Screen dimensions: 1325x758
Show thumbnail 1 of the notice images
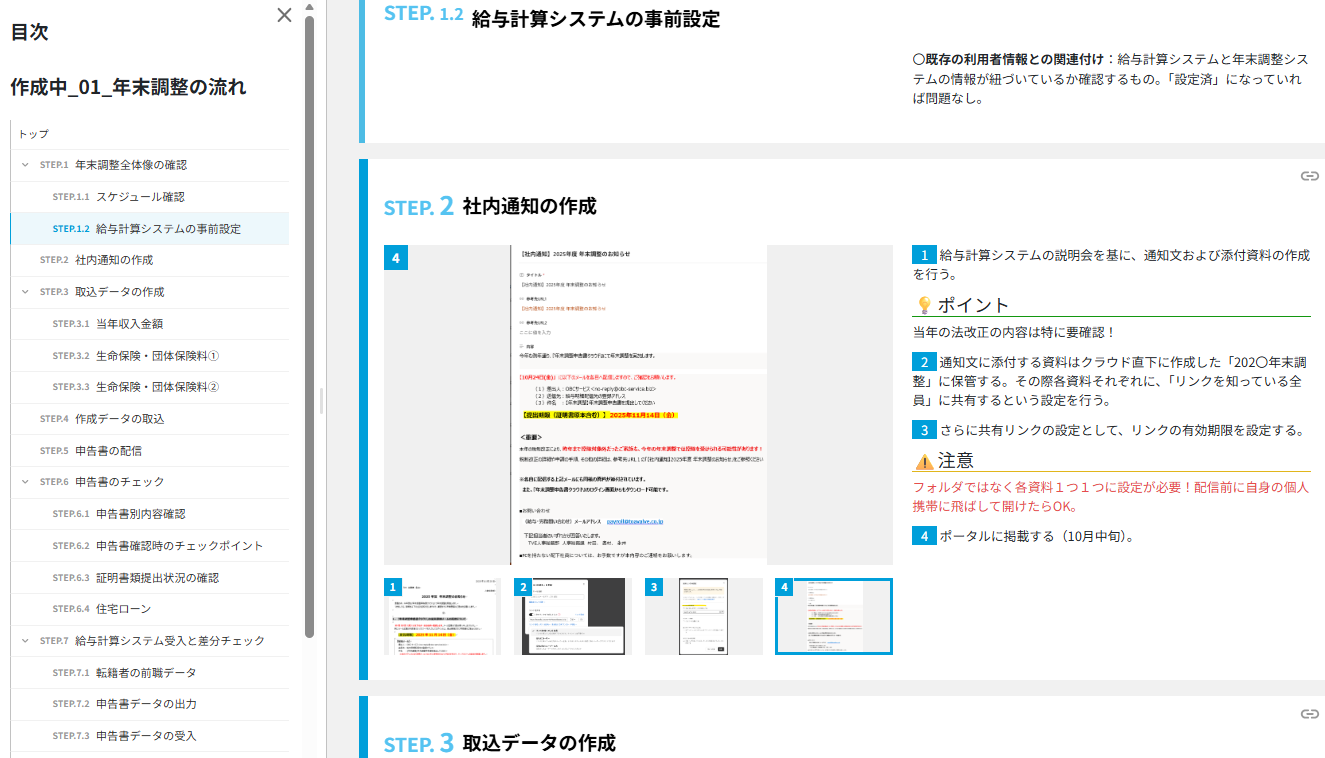pos(442,616)
